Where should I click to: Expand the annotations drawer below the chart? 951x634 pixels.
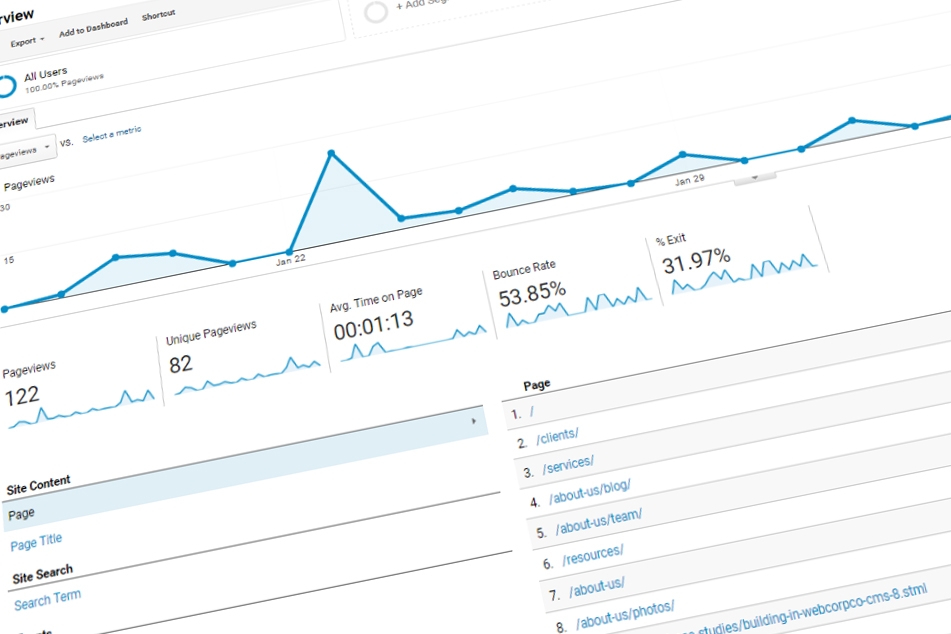click(754, 178)
